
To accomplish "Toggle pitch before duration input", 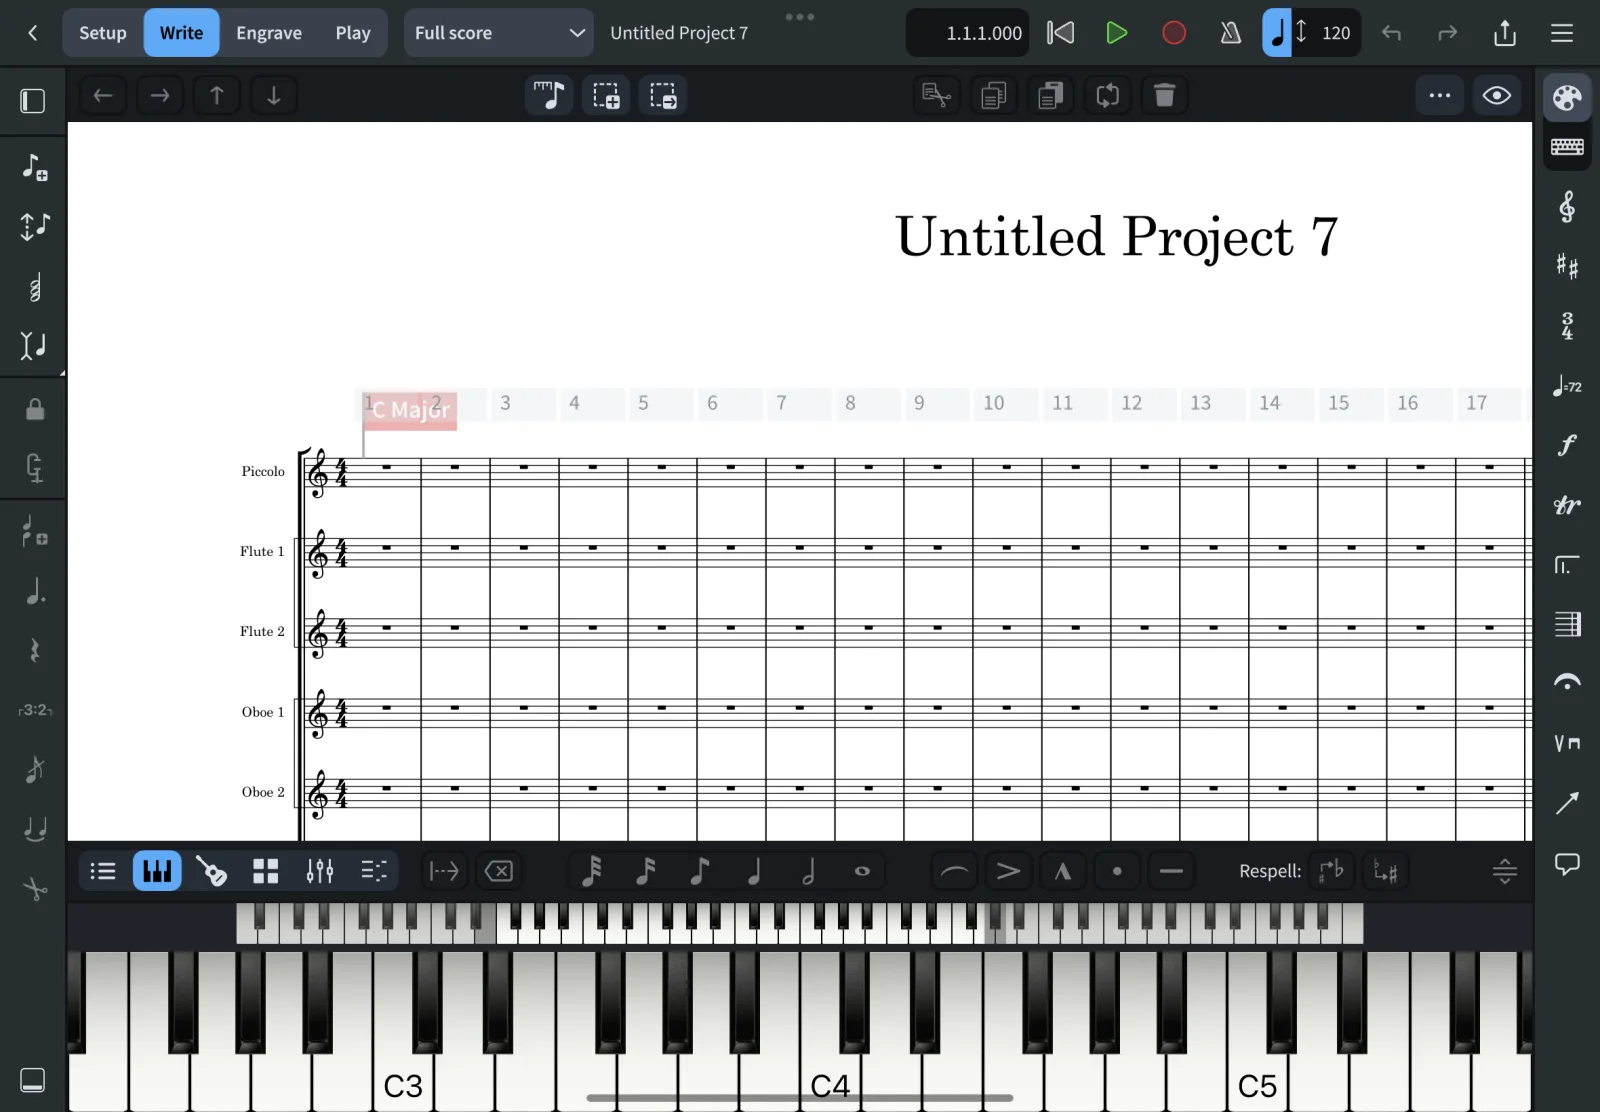I will click(34, 226).
